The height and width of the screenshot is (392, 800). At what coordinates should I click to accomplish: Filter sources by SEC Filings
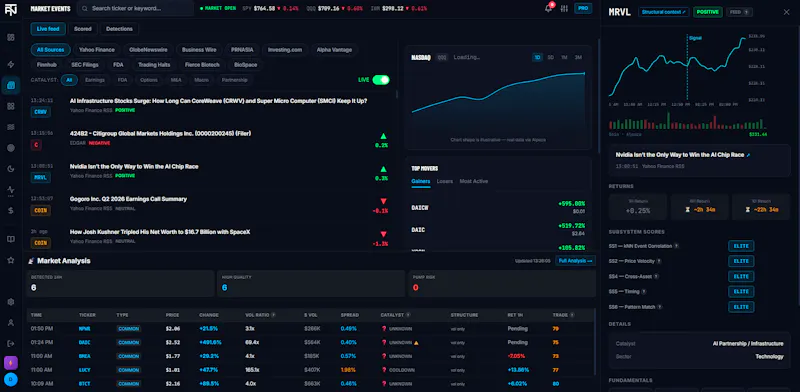coord(85,65)
